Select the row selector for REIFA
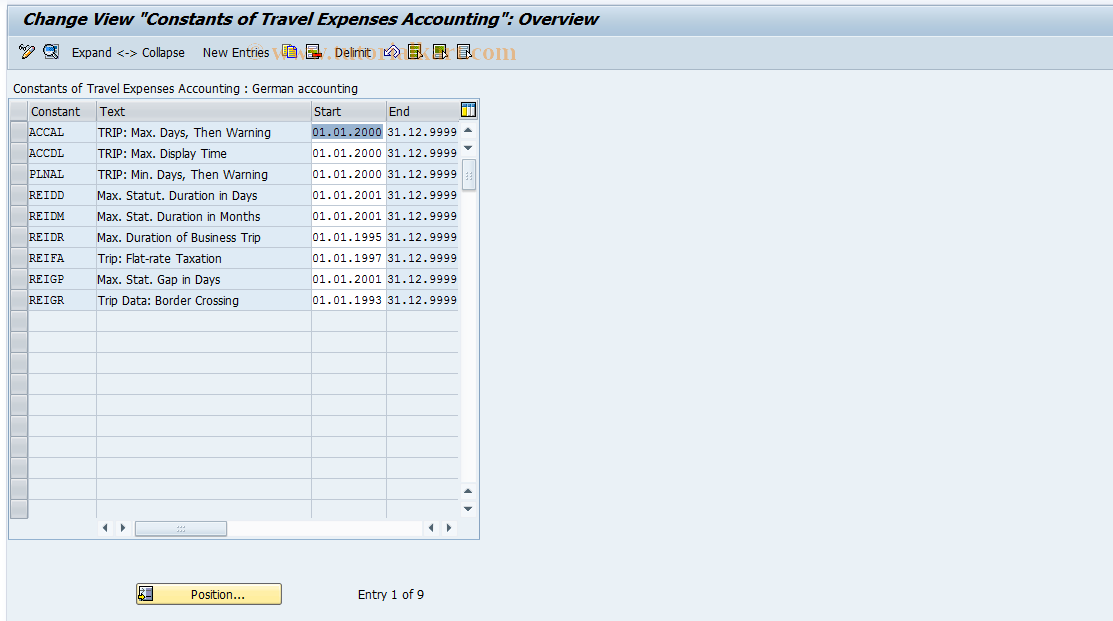 18,258
